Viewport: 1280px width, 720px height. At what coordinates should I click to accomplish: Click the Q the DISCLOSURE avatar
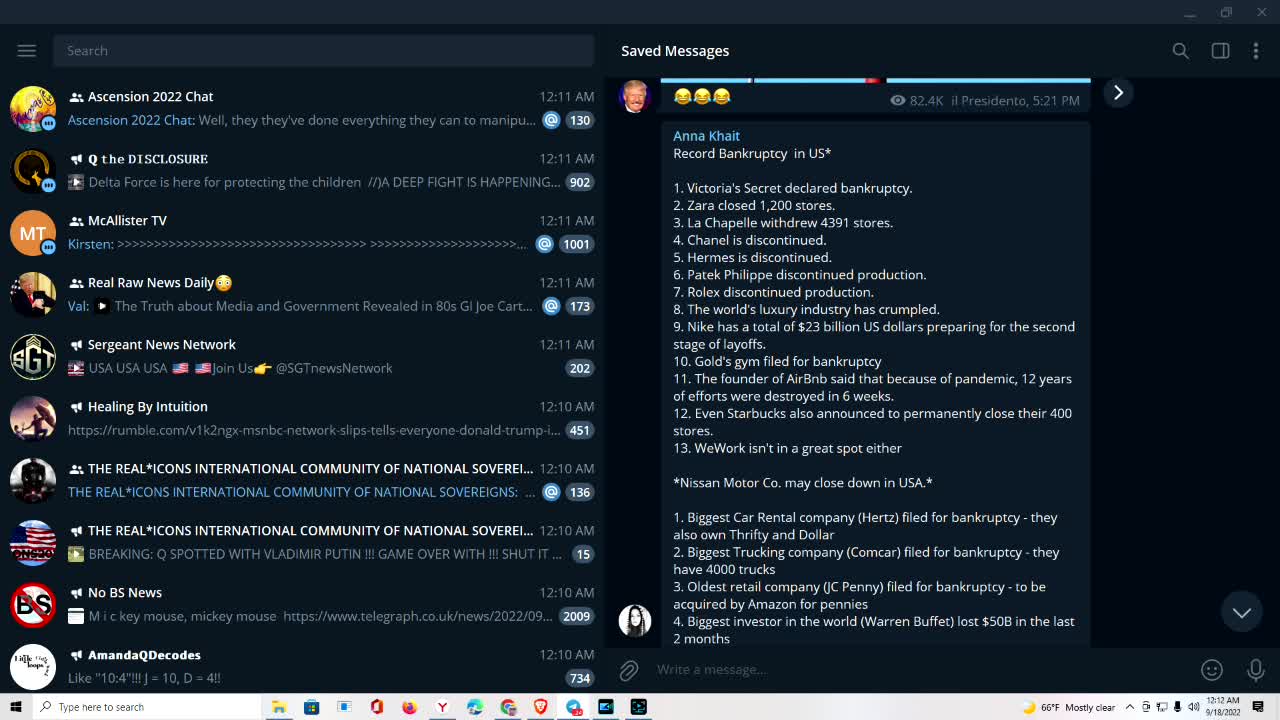(33, 170)
